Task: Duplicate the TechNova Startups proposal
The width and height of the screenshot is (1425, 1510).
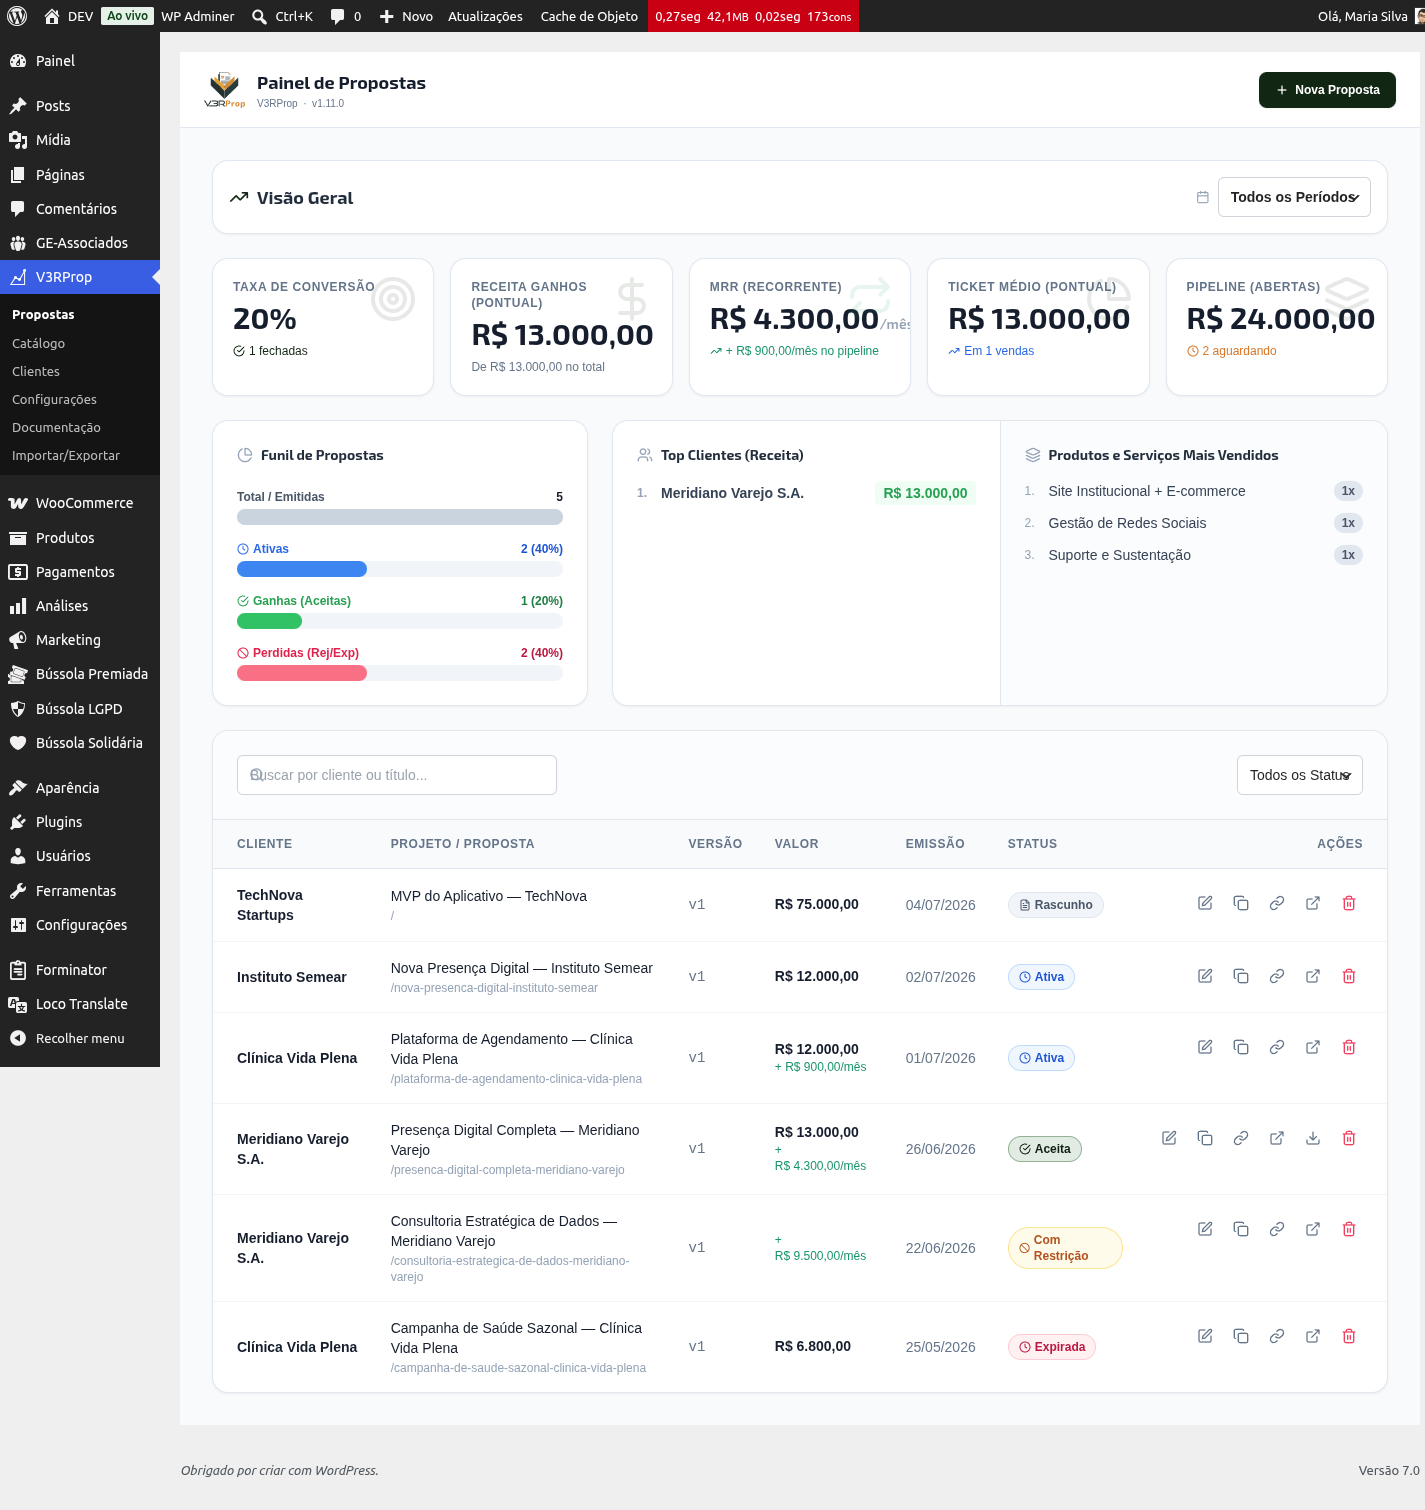Action: 1241,903
